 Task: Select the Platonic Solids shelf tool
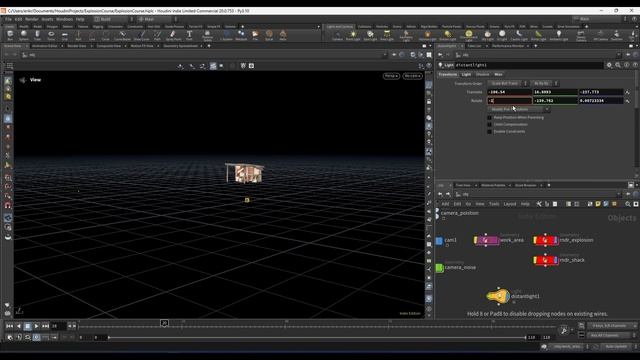208,36
